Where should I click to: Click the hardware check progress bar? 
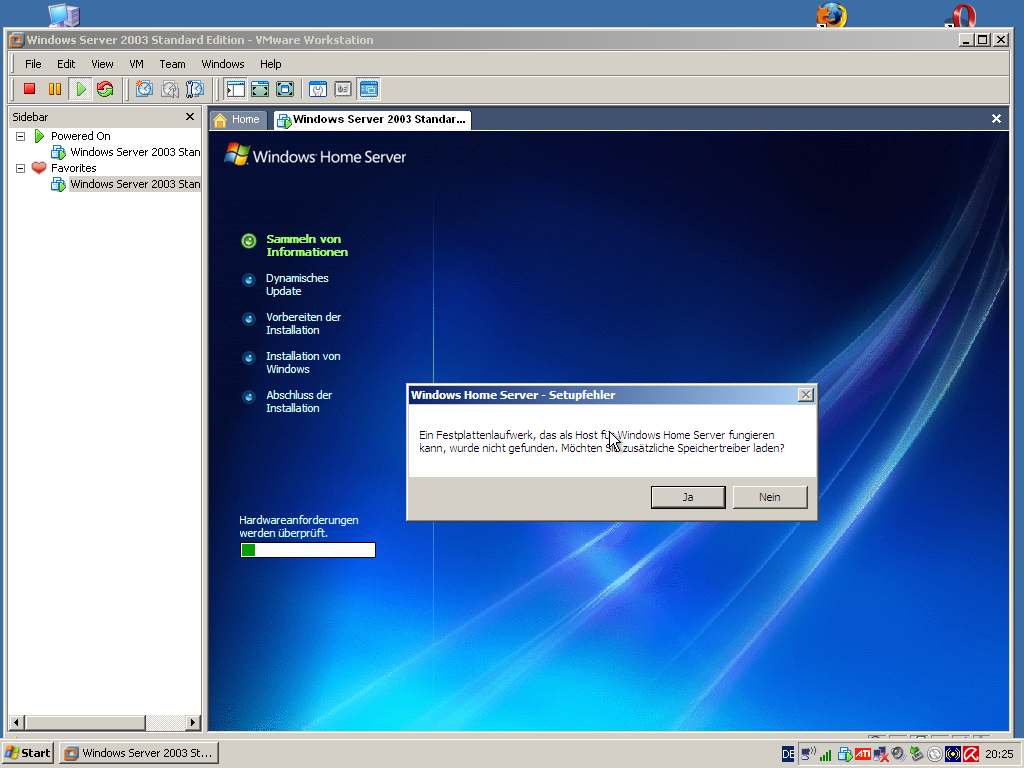[308, 550]
